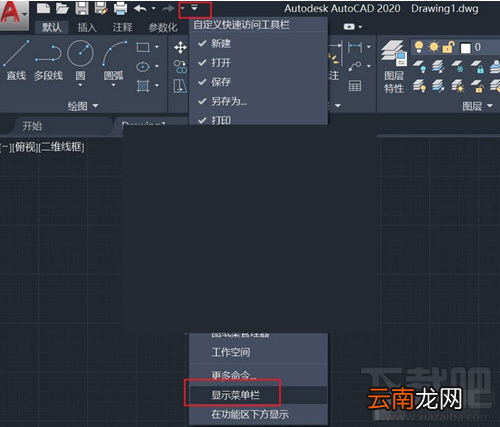Viewport: 500px width, 427px height.
Task: Select the Hatch tool icon
Action: pos(143,86)
